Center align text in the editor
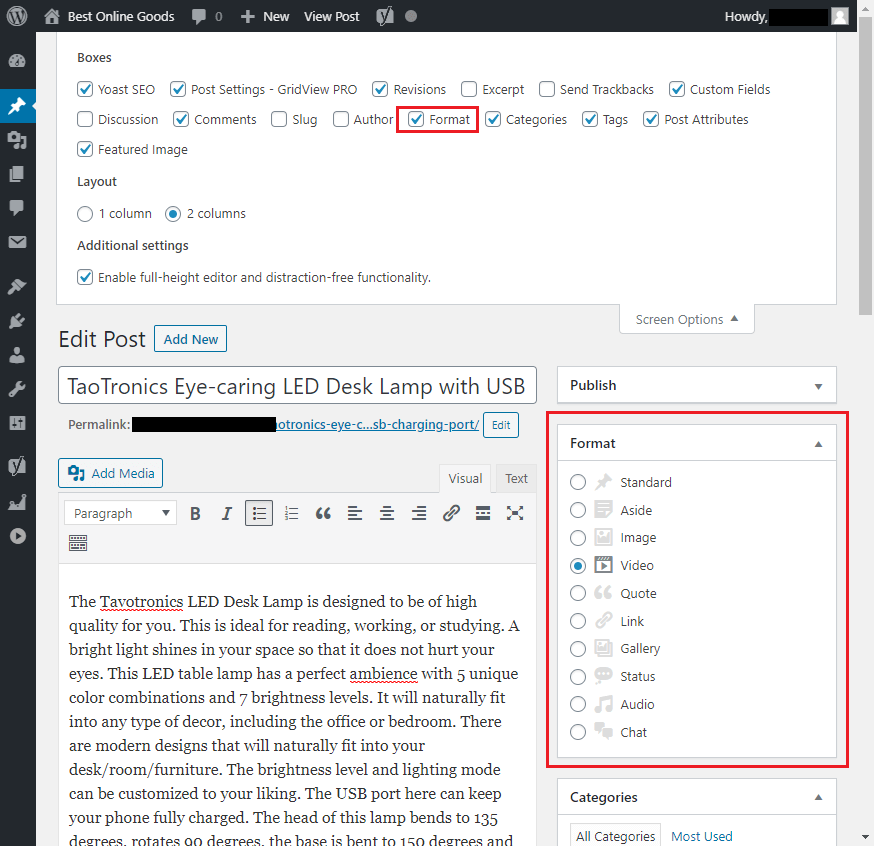The height and width of the screenshot is (846, 874). click(387, 513)
